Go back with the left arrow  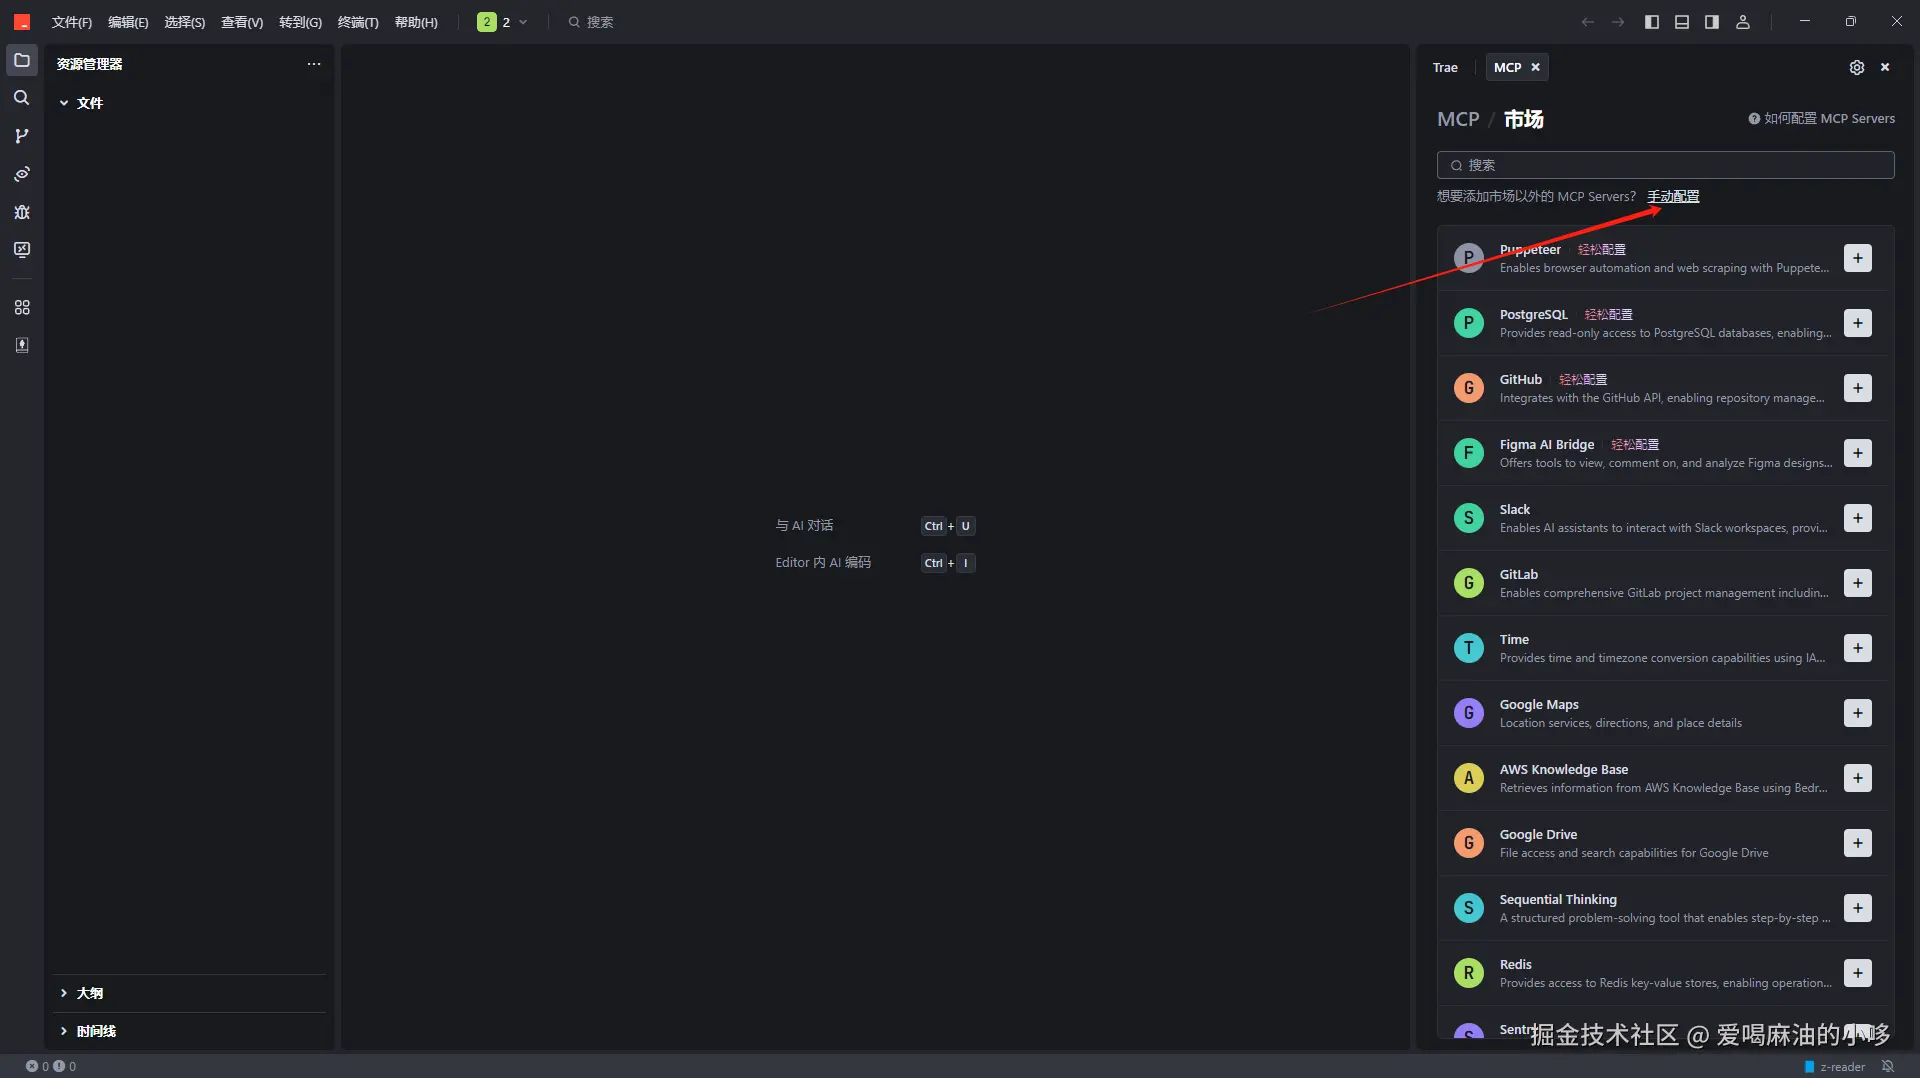click(x=1587, y=22)
